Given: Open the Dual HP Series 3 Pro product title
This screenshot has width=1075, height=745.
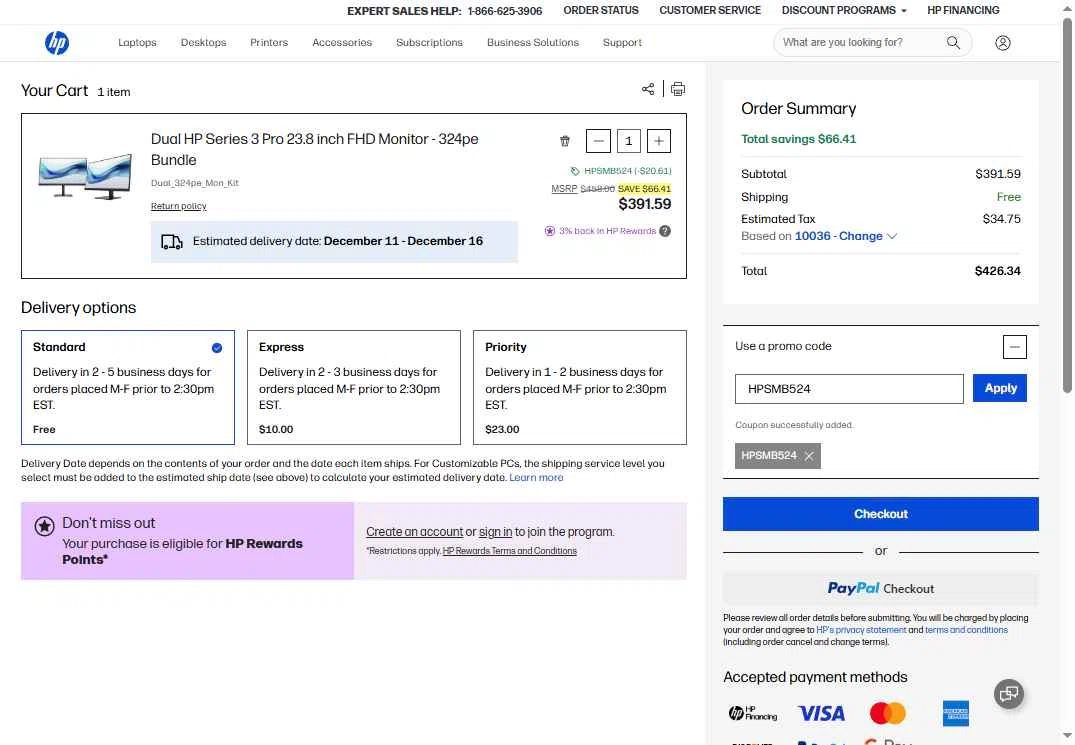Looking at the screenshot, I should [x=315, y=149].
